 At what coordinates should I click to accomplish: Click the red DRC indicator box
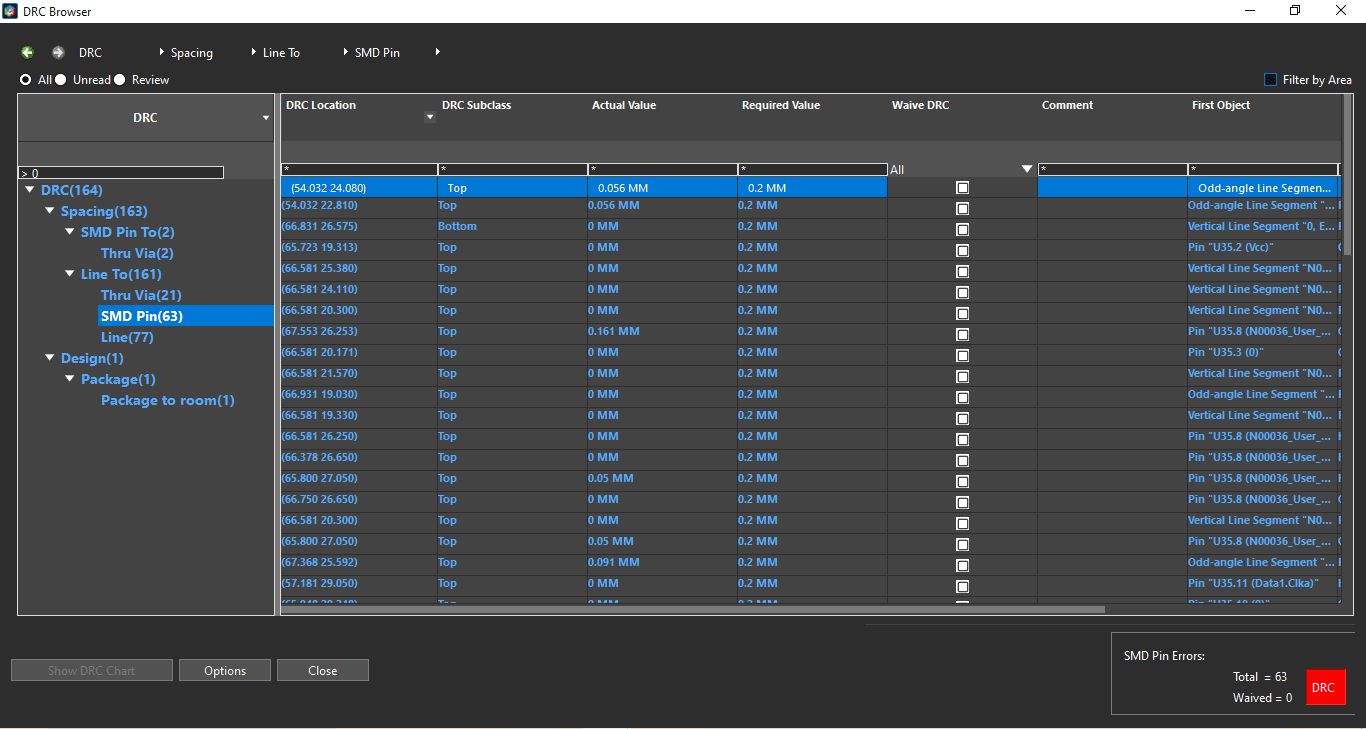(1326, 688)
